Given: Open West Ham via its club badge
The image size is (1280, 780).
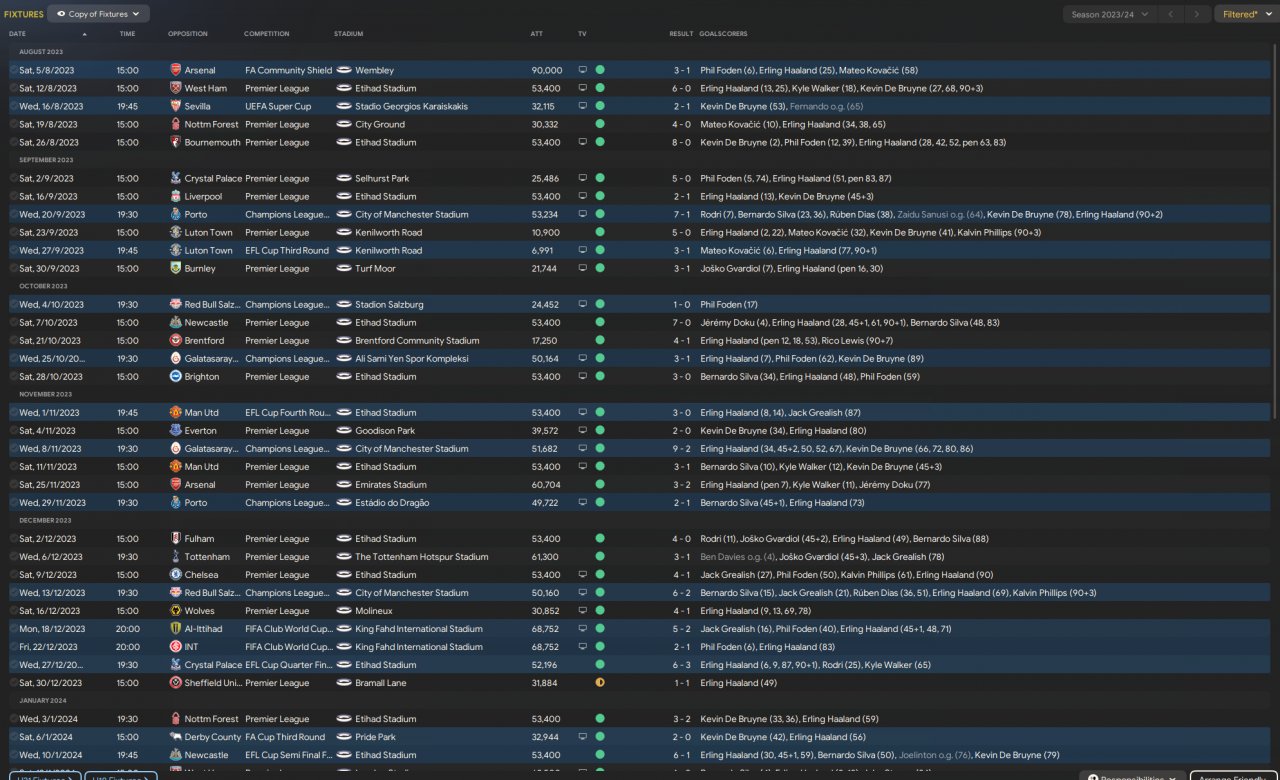Looking at the screenshot, I should click(x=176, y=89).
